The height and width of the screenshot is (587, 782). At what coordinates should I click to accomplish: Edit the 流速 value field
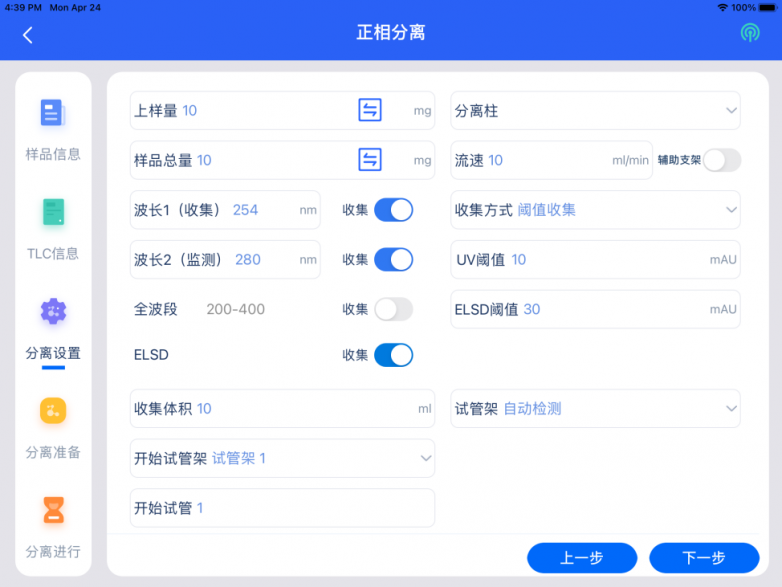point(551,160)
